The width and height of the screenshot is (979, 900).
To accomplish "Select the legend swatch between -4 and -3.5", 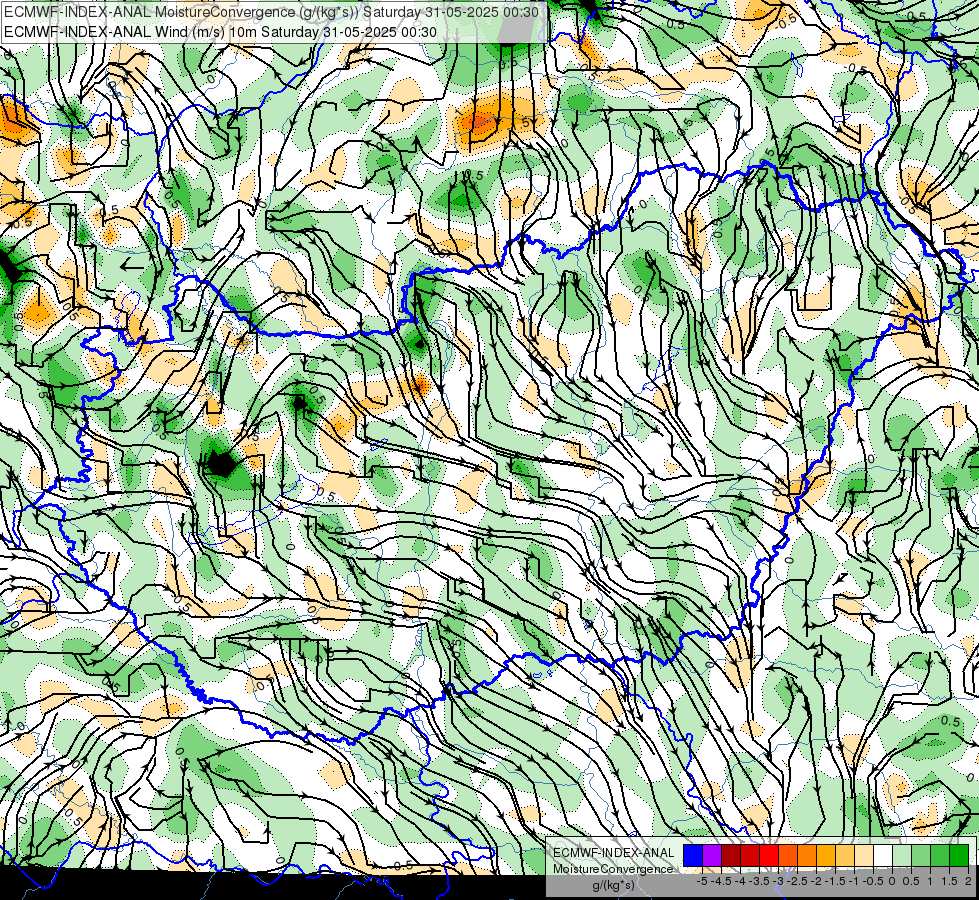I will tap(750, 856).
